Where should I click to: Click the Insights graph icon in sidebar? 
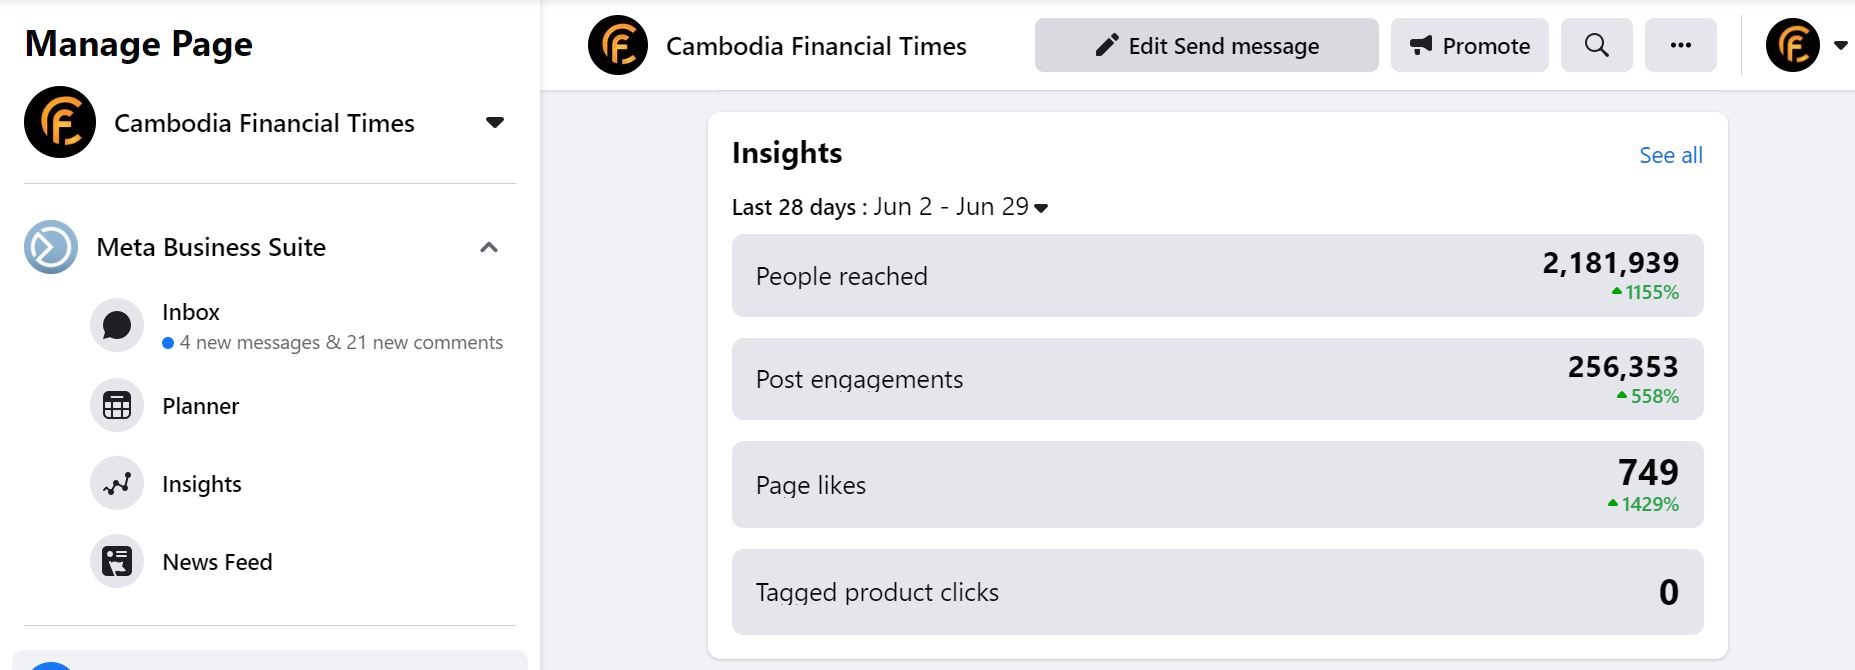click(x=117, y=484)
